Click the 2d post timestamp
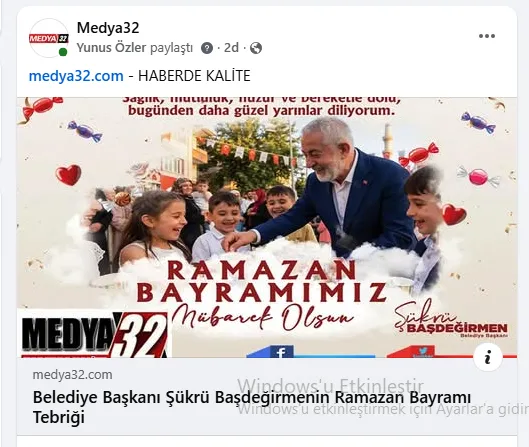This screenshot has width=529, height=447. pos(231,48)
